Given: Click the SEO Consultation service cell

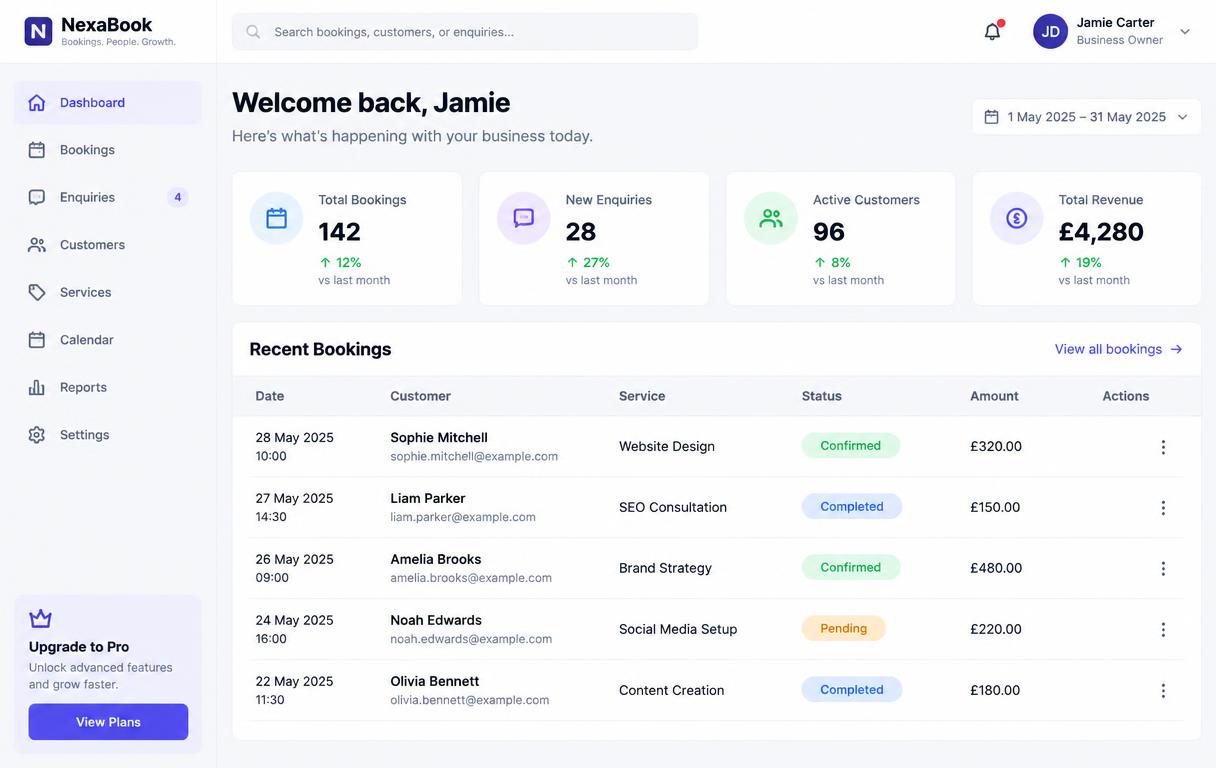Looking at the screenshot, I should pyautogui.click(x=673, y=508).
